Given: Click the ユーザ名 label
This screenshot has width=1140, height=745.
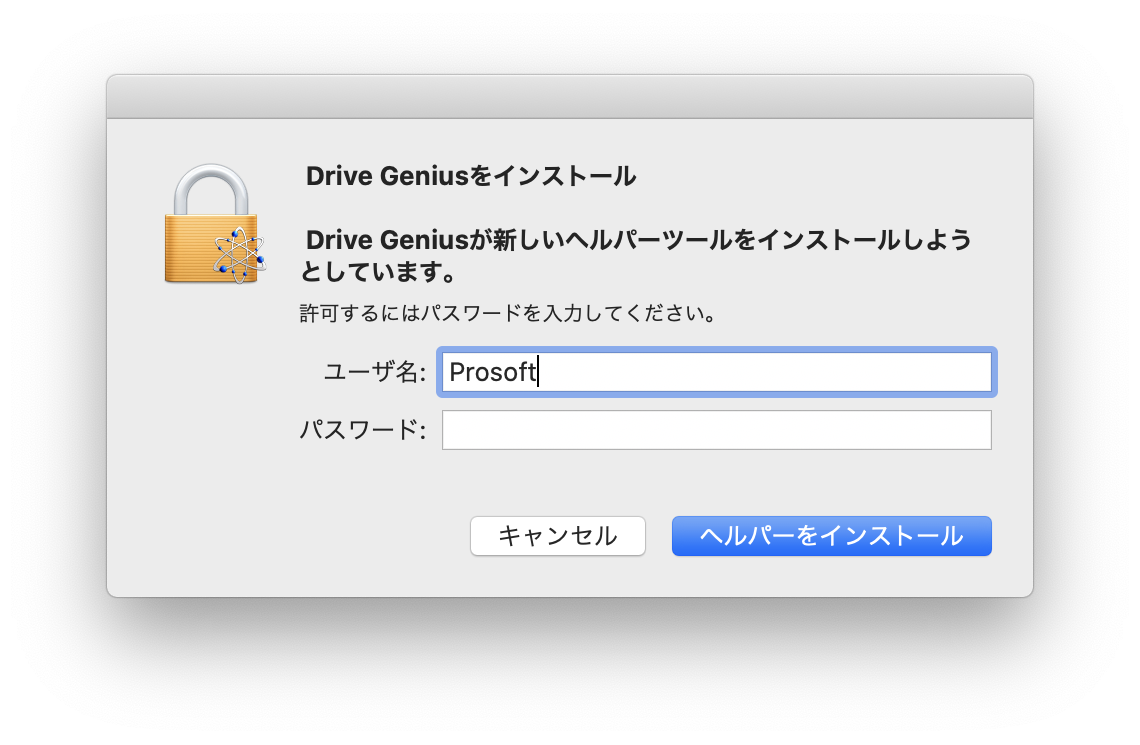Looking at the screenshot, I should 374,372.
